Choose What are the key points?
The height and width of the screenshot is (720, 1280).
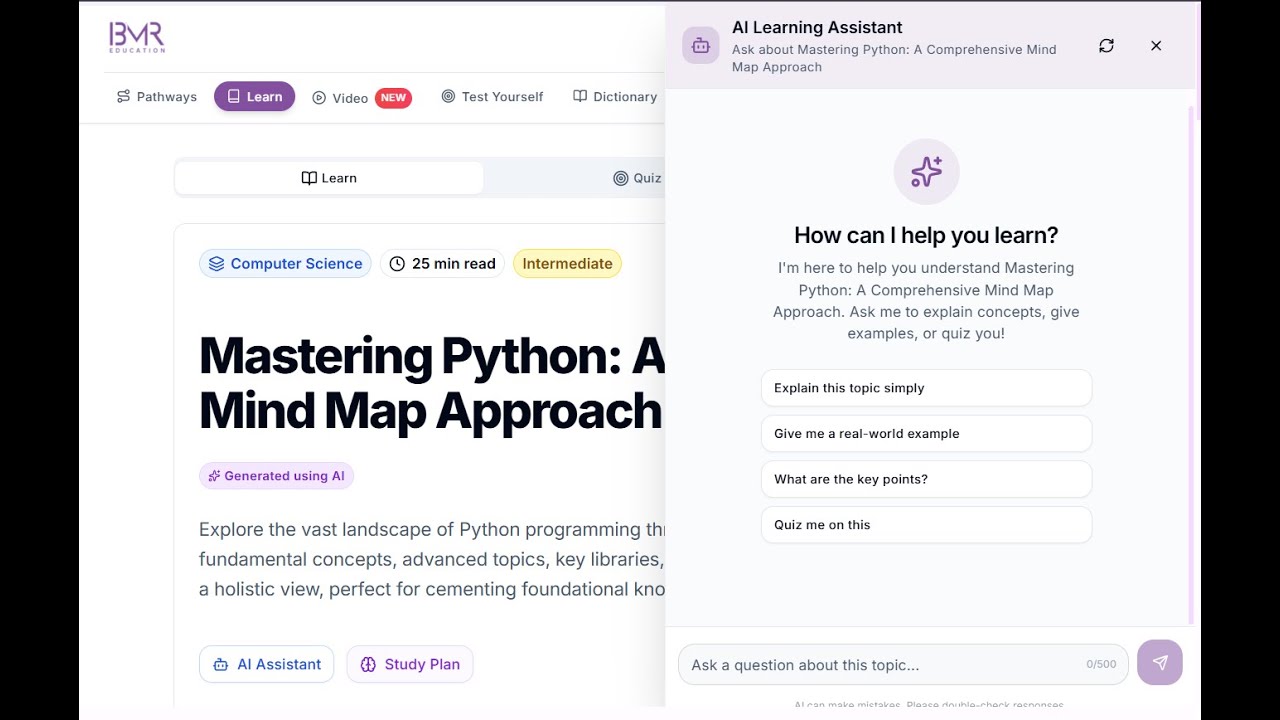[x=926, y=479]
